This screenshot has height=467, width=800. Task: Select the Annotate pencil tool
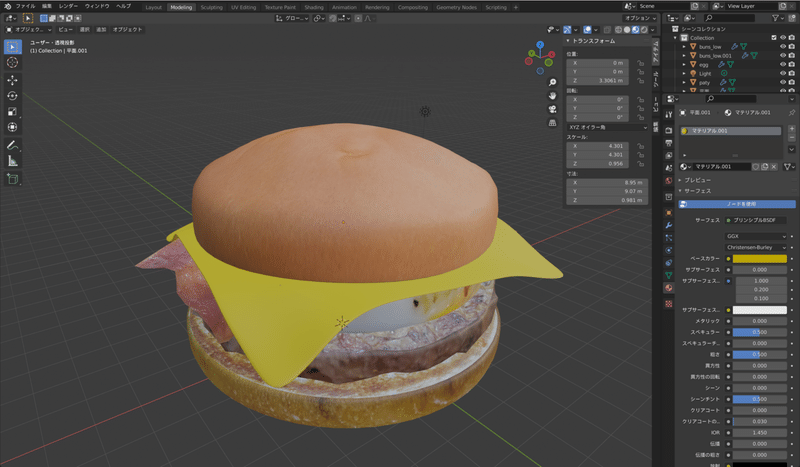coord(13,145)
